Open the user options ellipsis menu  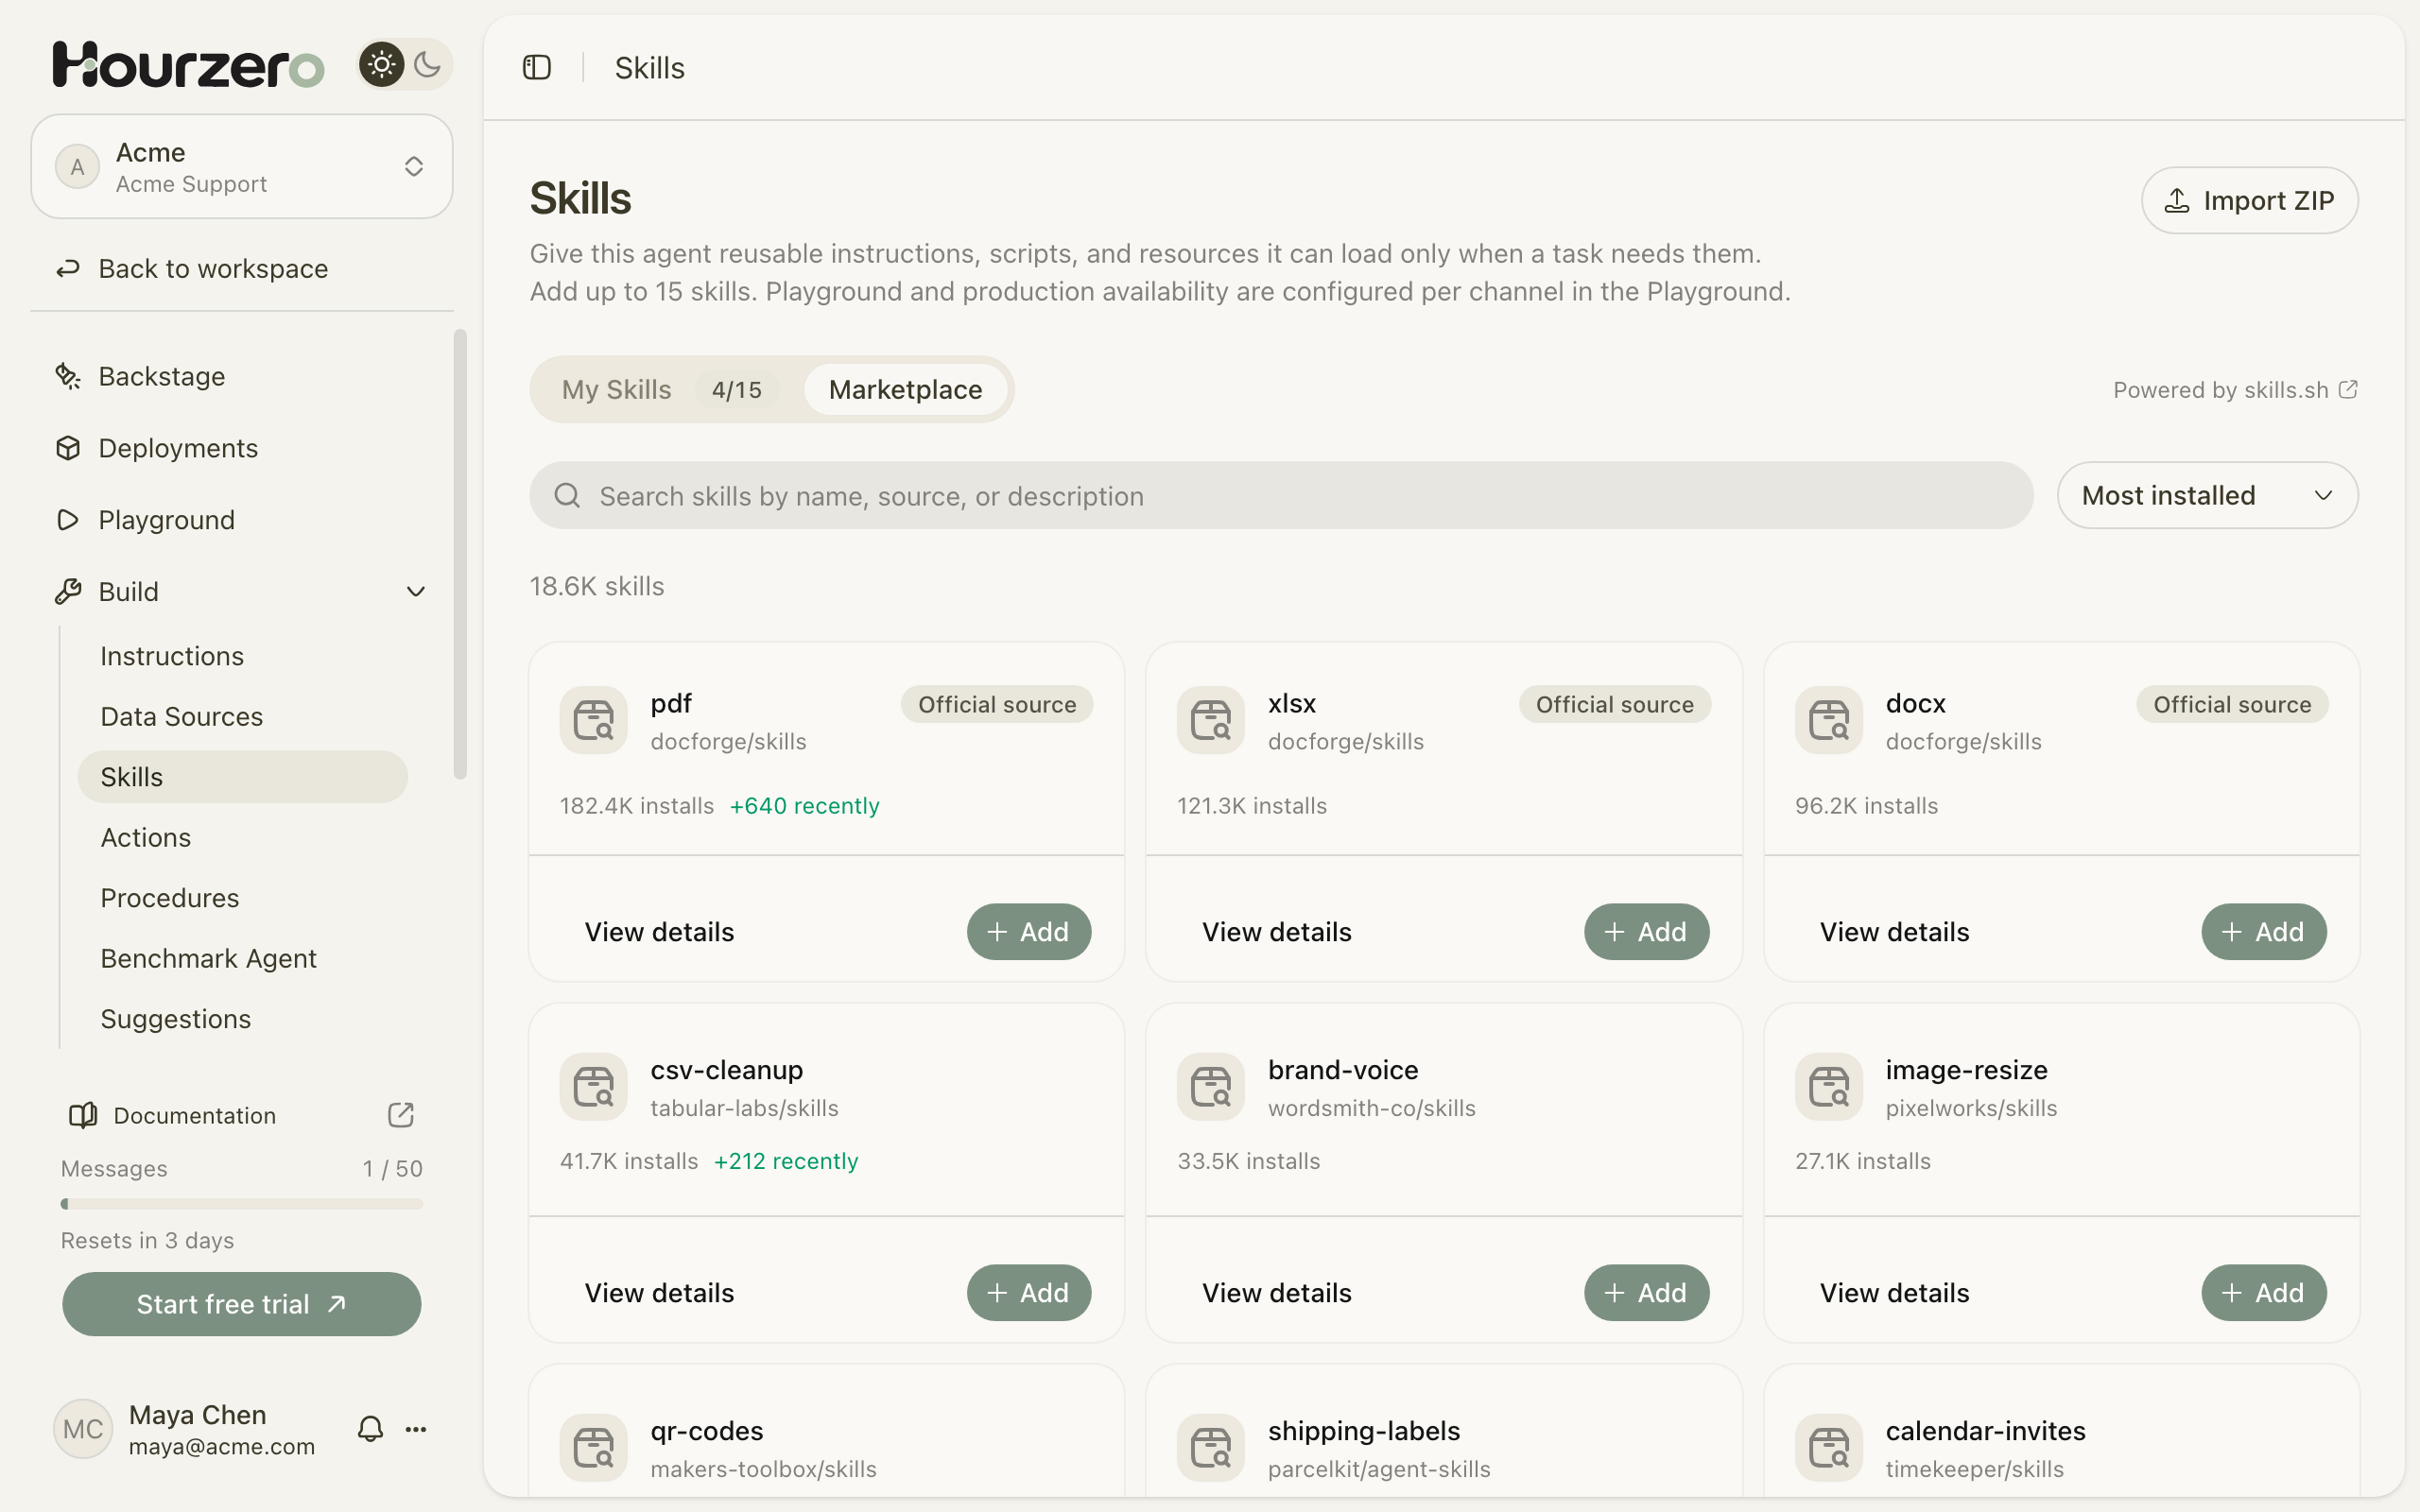[416, 1429]
